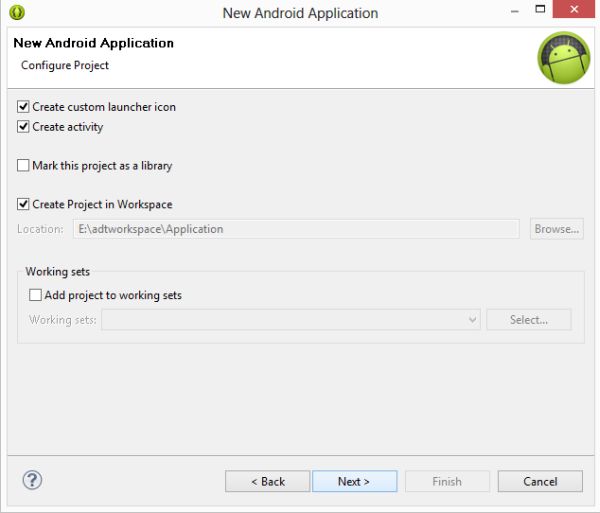Browse for a project location
This screenshot has width=600, height=513.
click(x=556, y=229)
